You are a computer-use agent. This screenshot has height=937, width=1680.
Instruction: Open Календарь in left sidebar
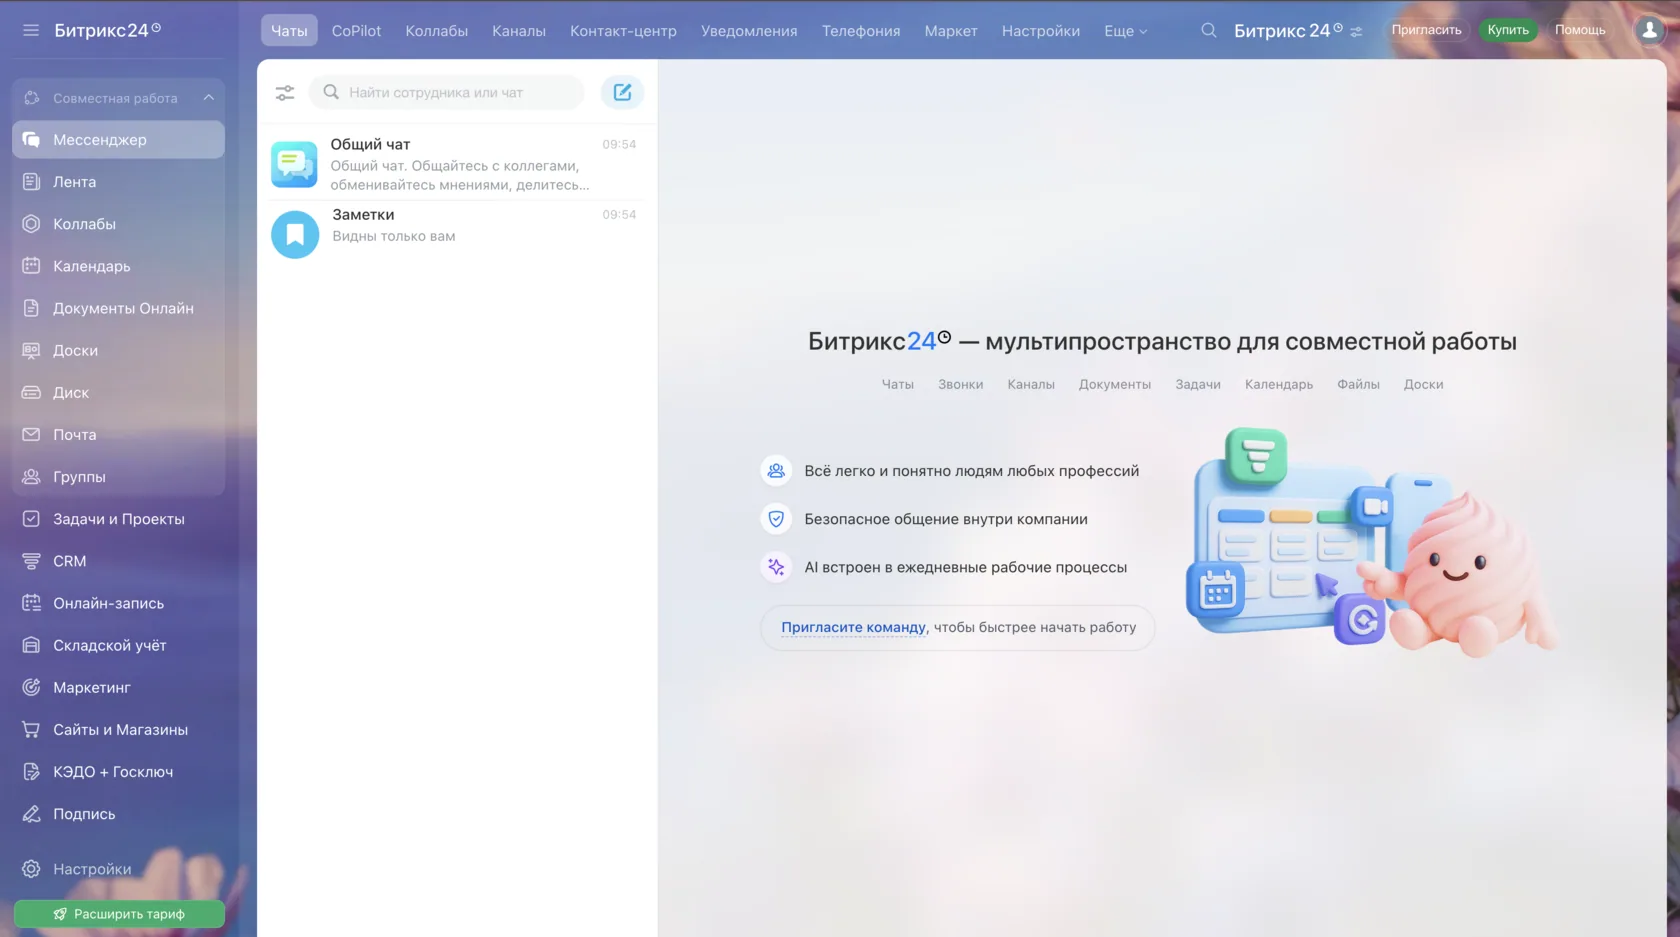click(118, 266)
